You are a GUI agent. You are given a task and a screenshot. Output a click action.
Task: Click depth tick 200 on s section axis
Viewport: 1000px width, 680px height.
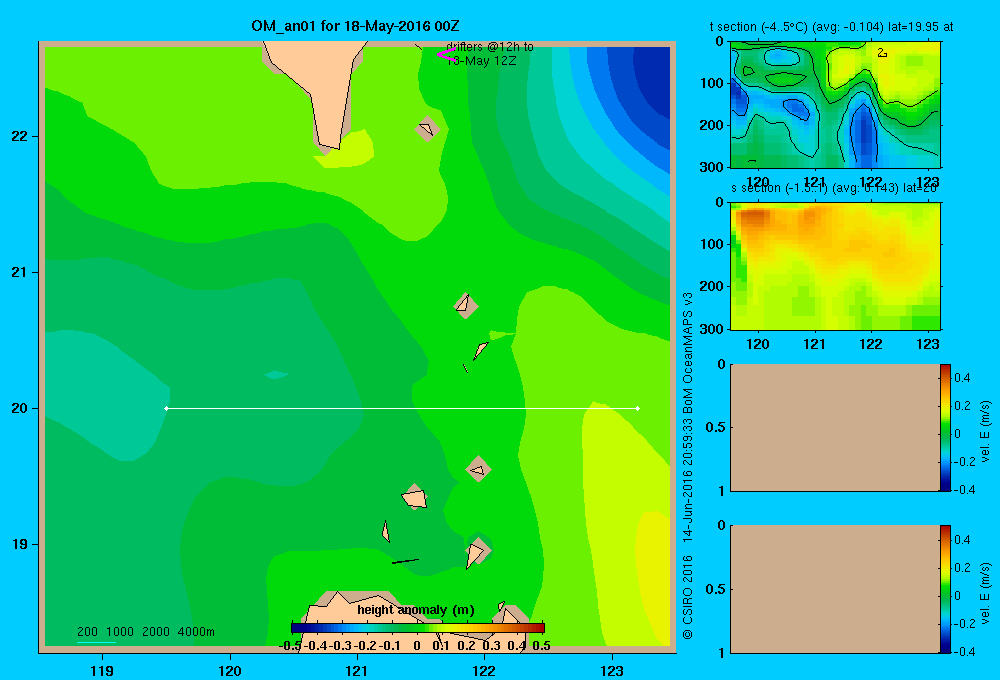[x=712, y=286]
